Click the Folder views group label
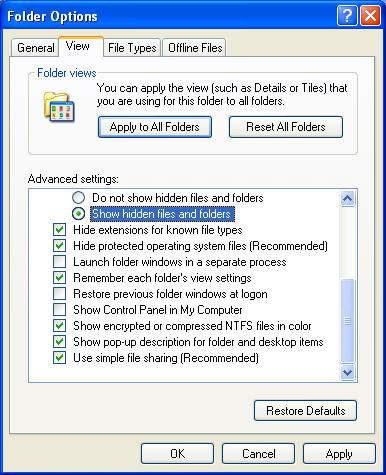 pos(67,73)
